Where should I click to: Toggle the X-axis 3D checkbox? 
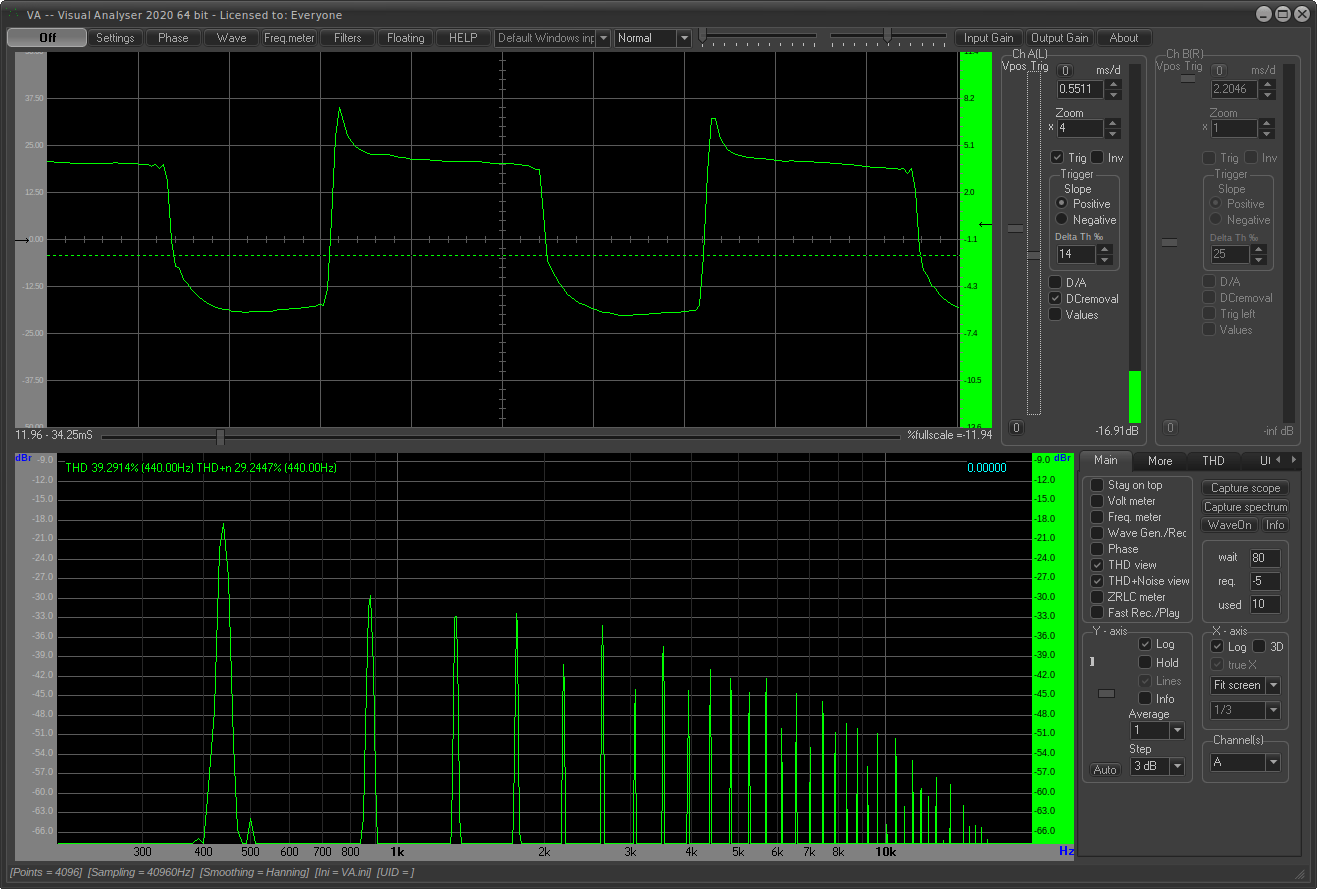1259,647
